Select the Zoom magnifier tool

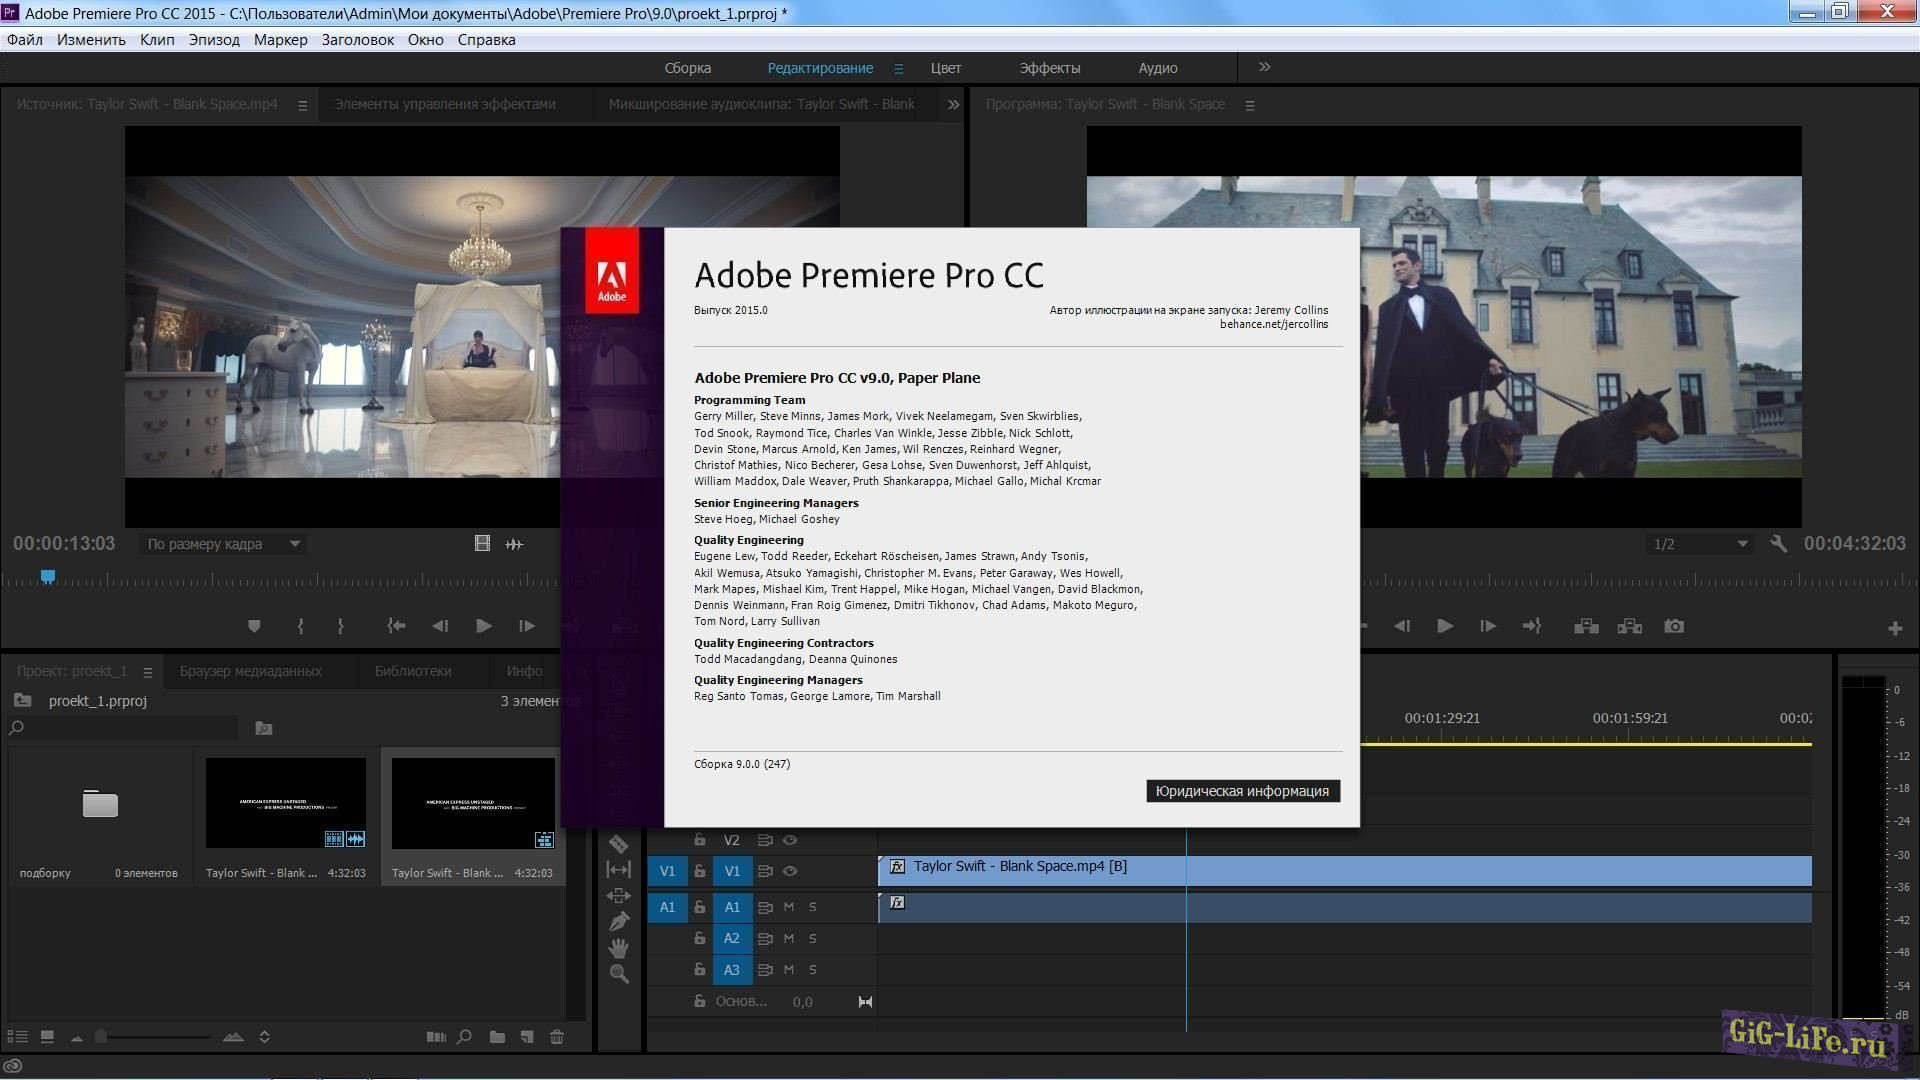618,974
